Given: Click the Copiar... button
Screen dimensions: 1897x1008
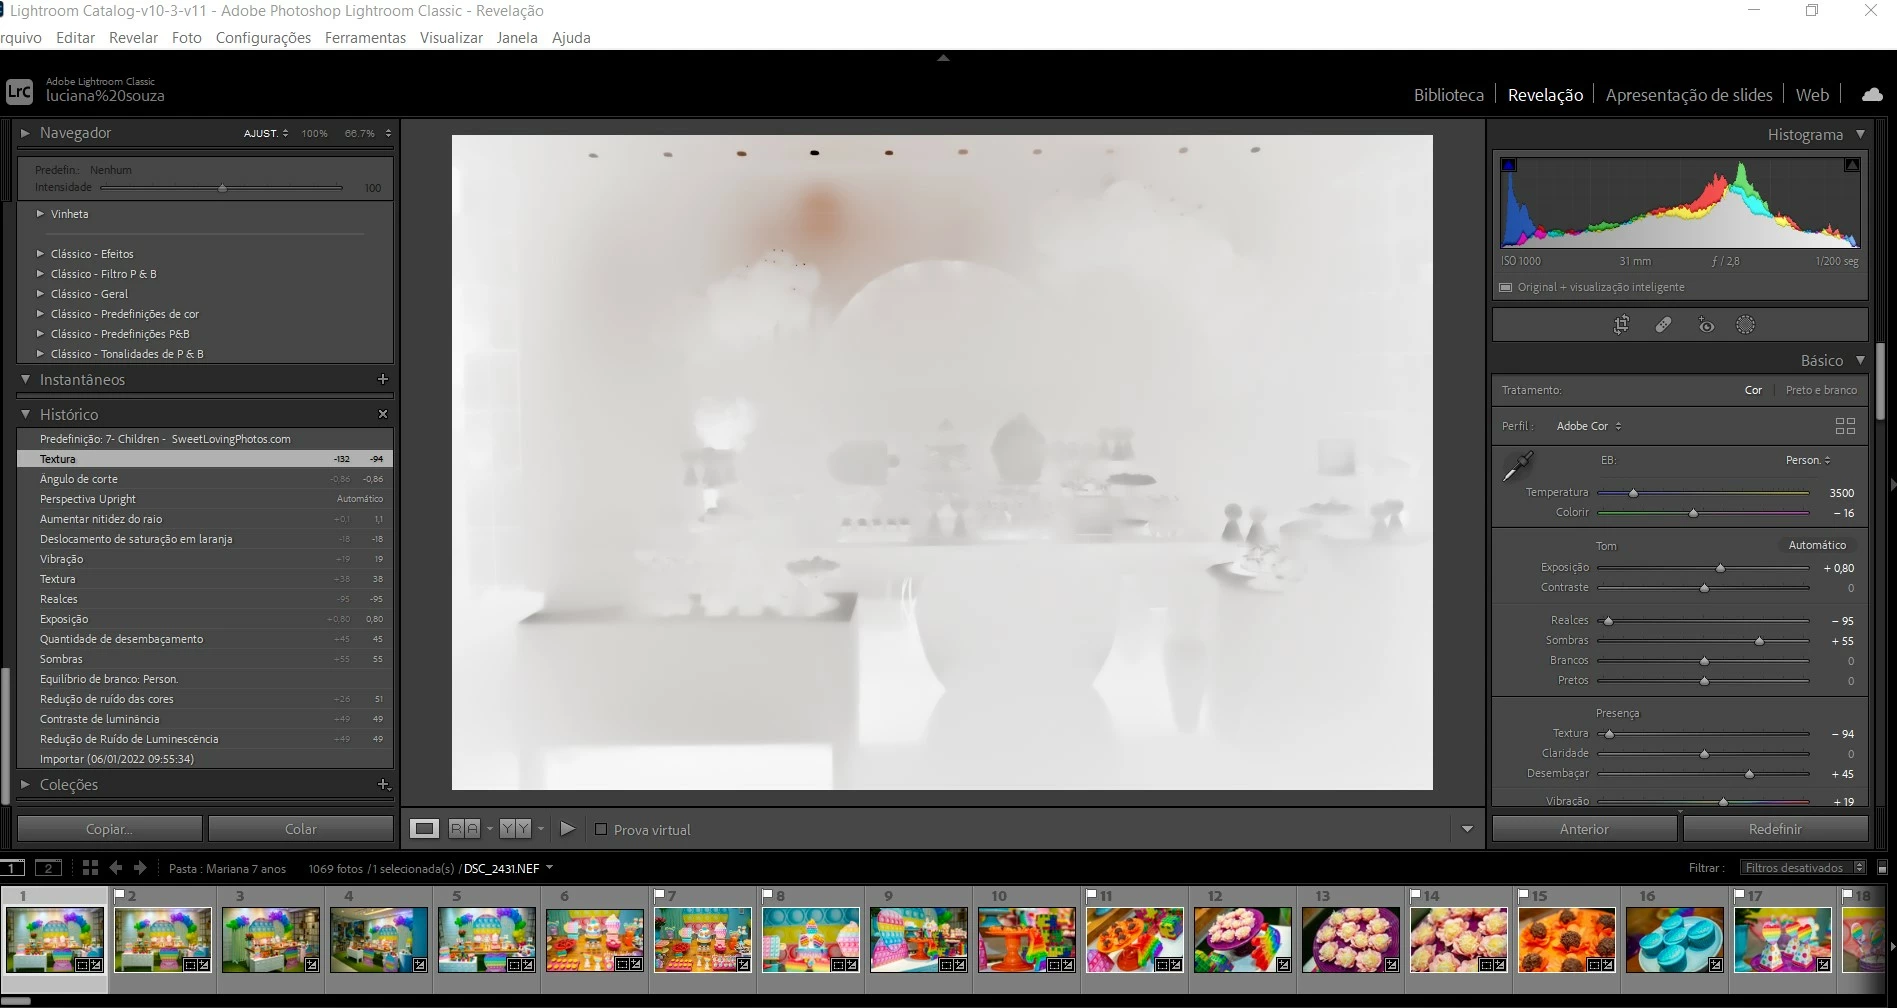Looking at the screenshot, I should tap(109, 829).
